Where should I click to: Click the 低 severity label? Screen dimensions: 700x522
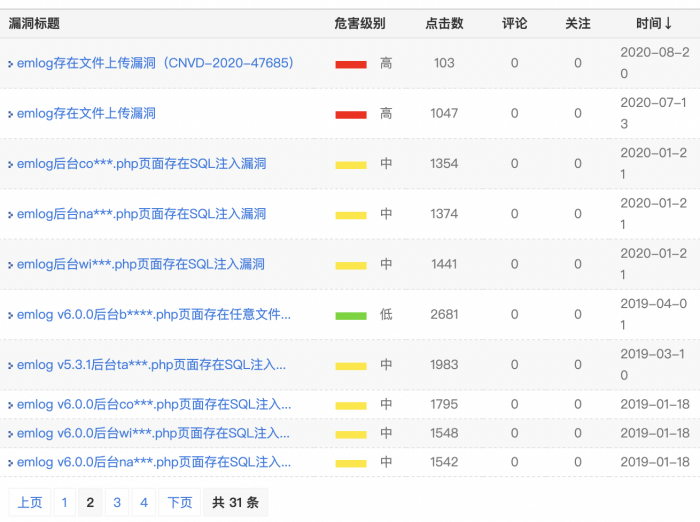[x=386, y=314]
